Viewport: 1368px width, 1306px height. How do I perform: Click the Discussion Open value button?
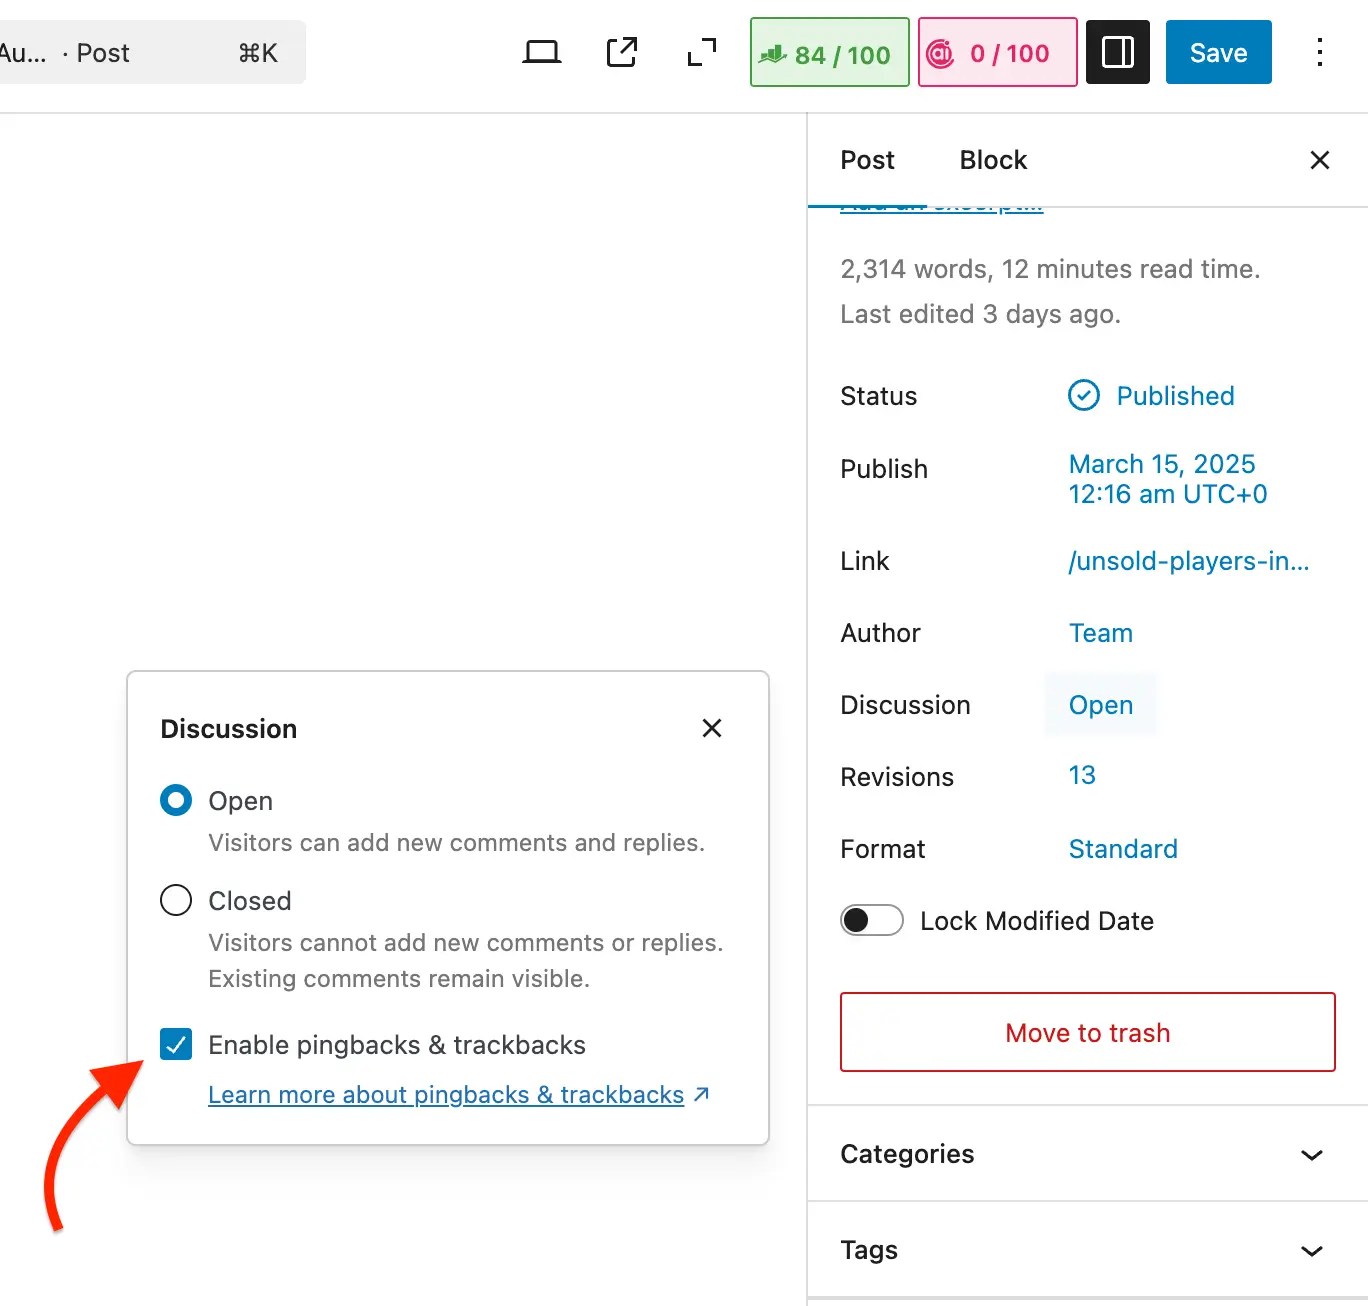pos(1101,705)
